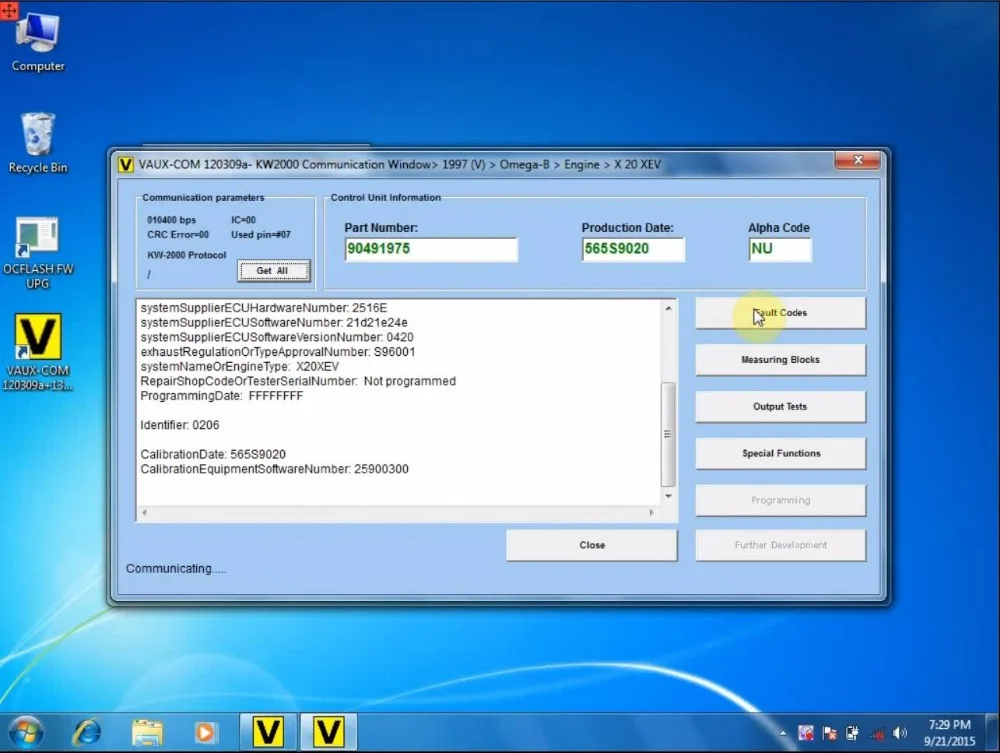This screenshot has width=1000, height=753.
Task: Click the vertical scrollbar thumb in info list
Action: tap(668, 434)
